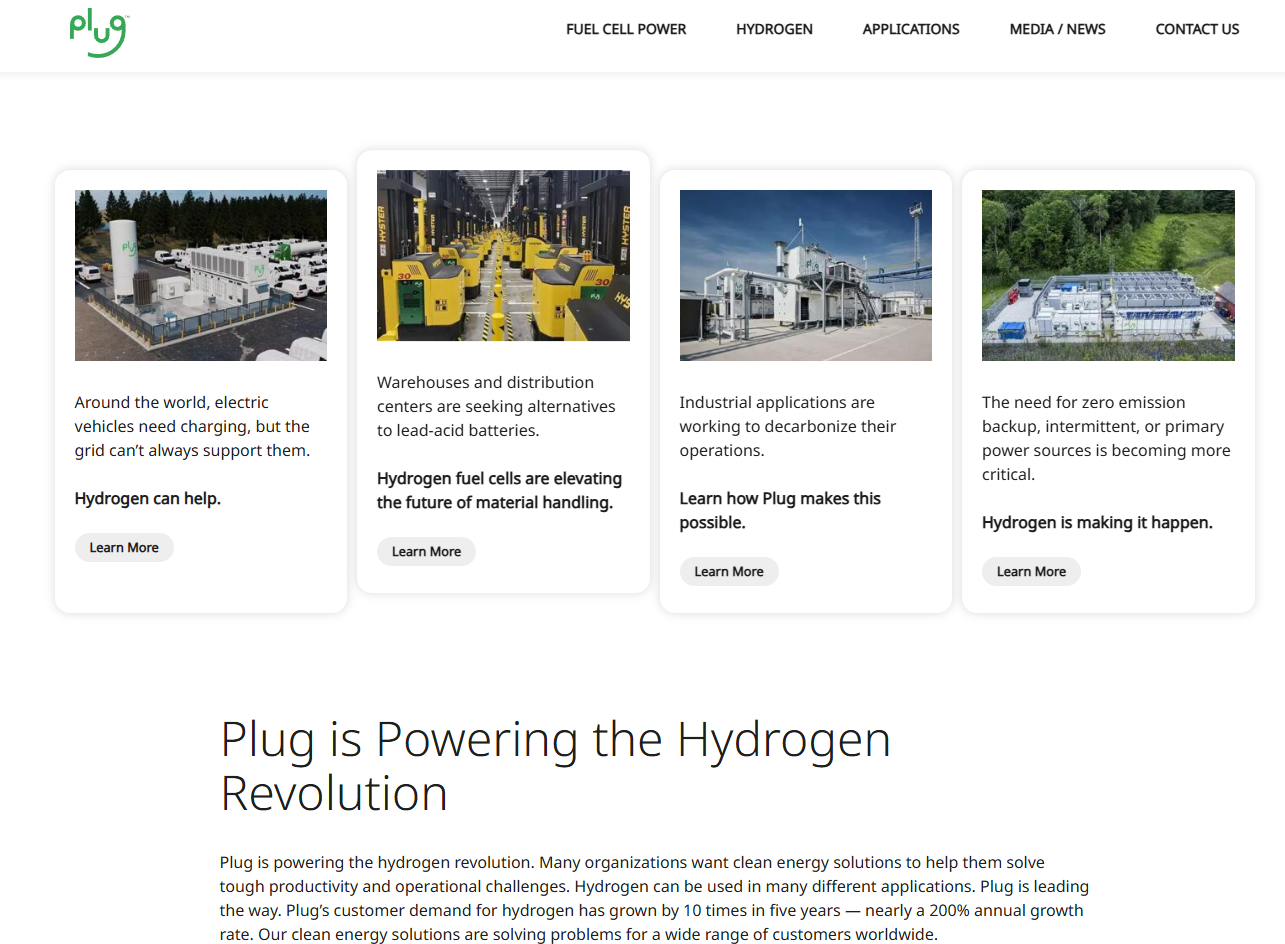Open the aerial power site image
Screen dimensions: 1285x944
(1108, 276)
